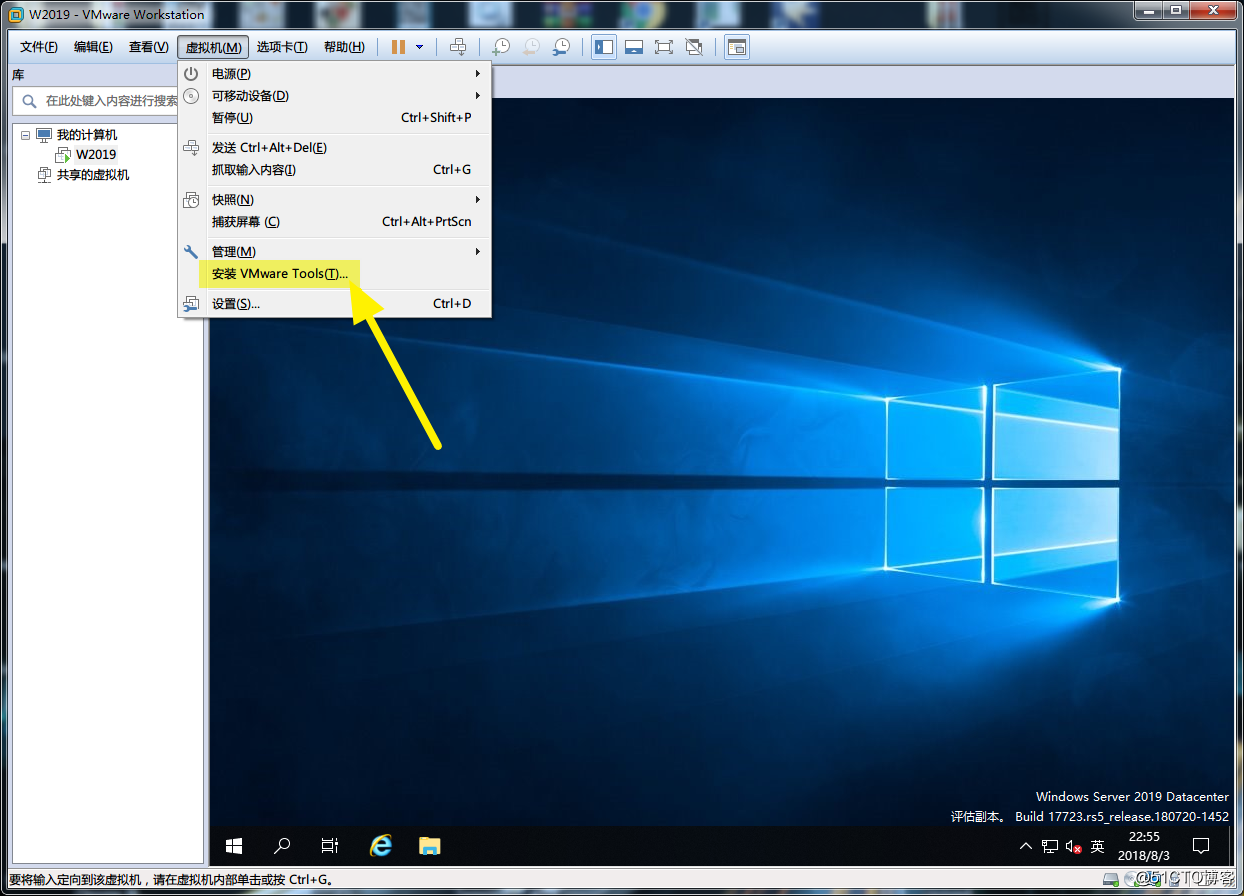Open the guest Action Center notification icon
The width and height of the screenshot is (1244, 896).
1202,847
